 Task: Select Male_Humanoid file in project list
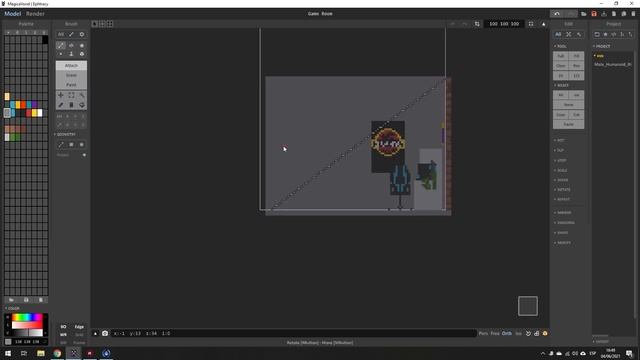(613, 64)
